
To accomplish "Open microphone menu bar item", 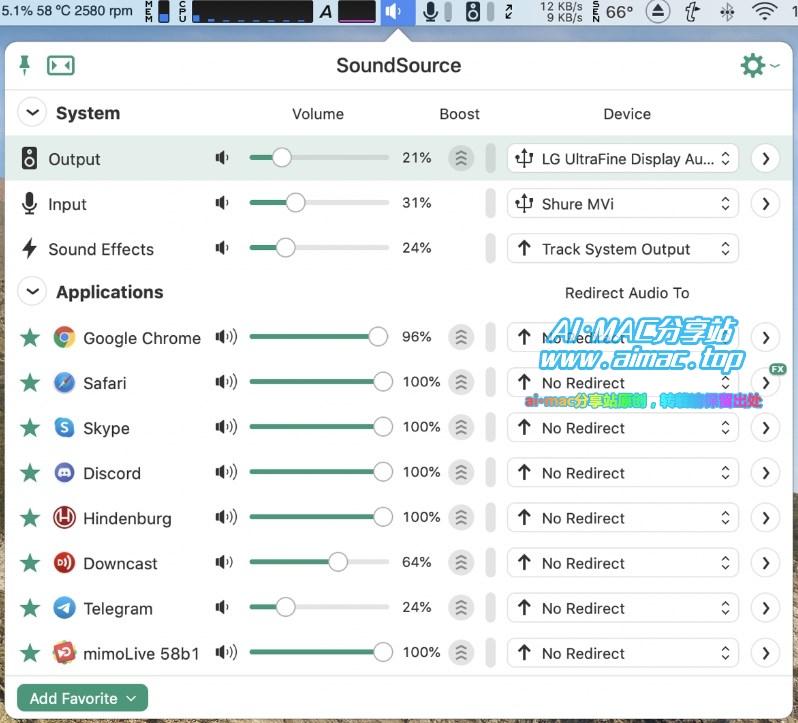I will (x=431, y=11).
